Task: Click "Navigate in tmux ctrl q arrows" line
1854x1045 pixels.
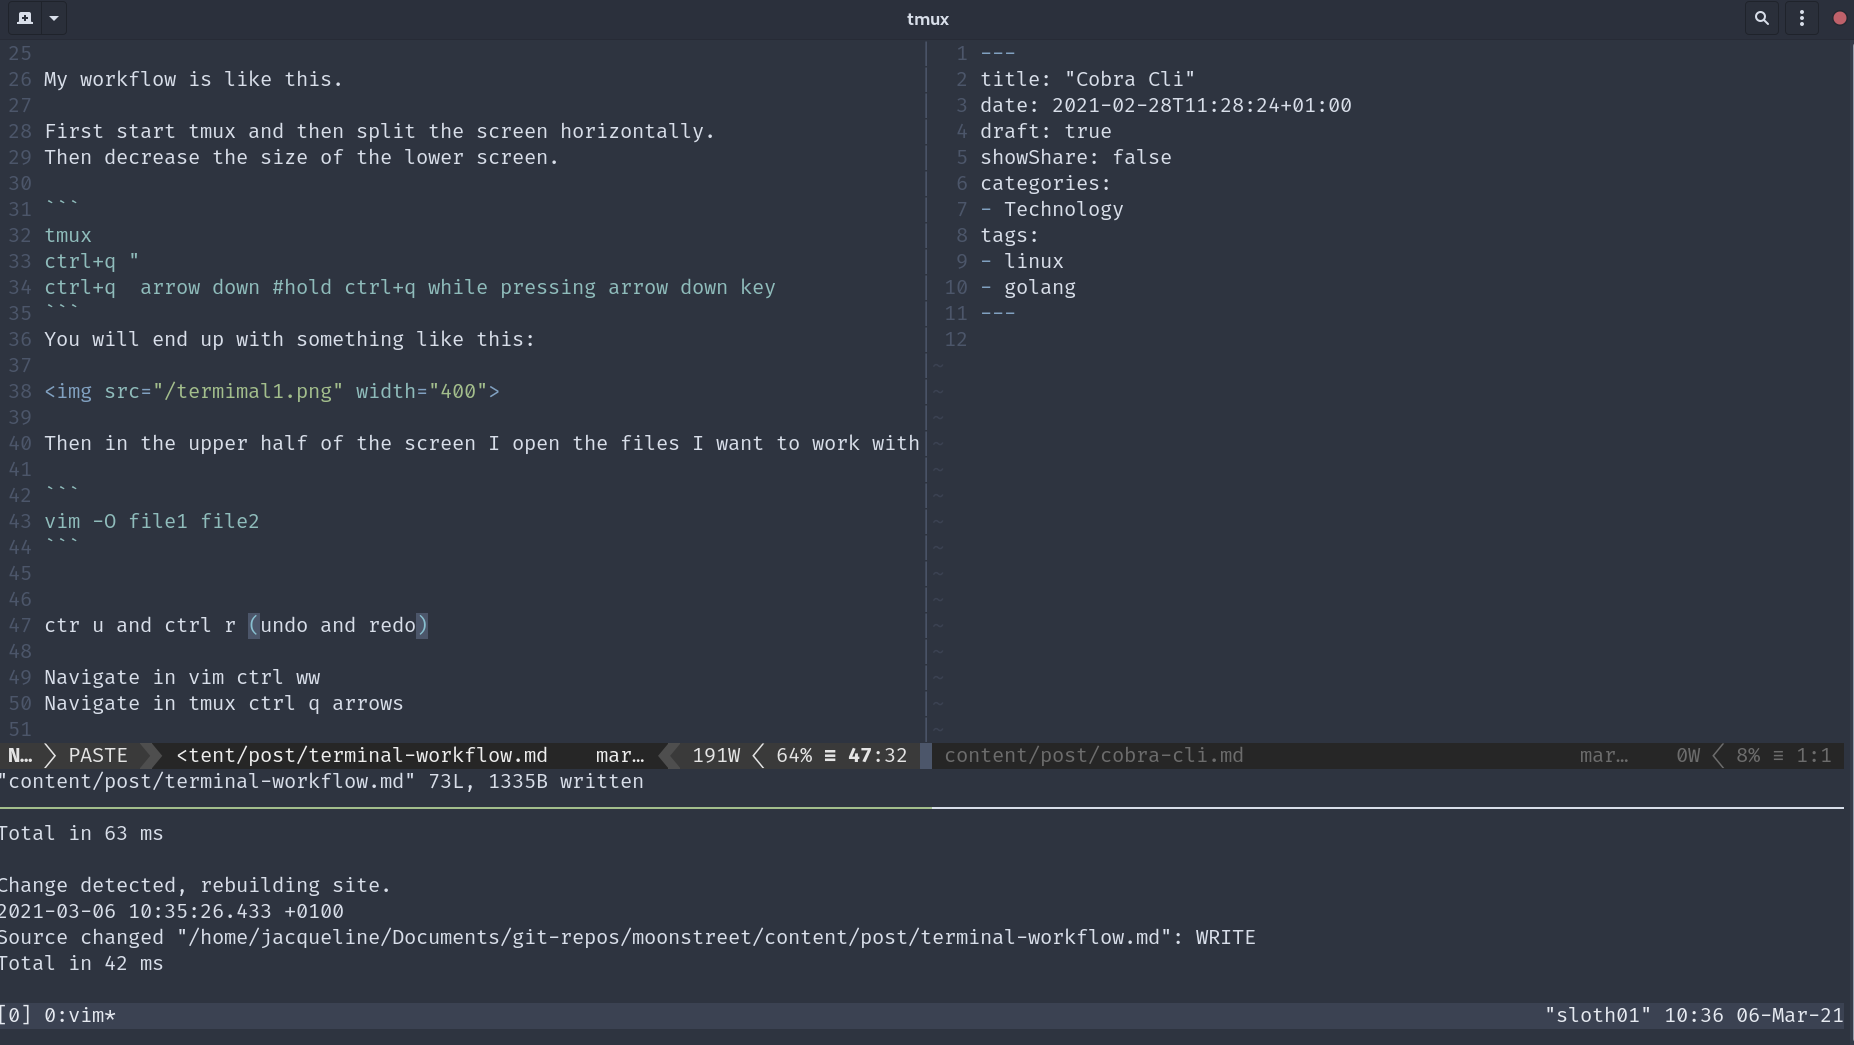Action: pyautogui.click(x=224, y=703)
